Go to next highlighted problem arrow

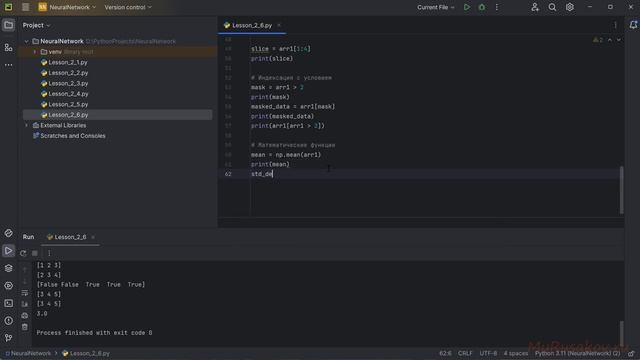point(619,40)
